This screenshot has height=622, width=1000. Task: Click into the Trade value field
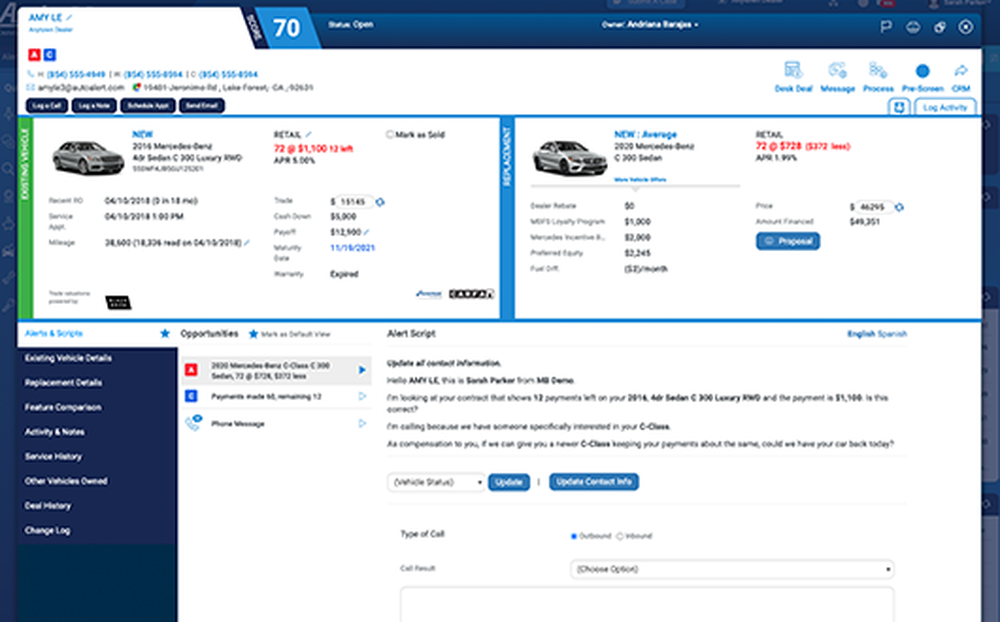[x=353, y=202]
